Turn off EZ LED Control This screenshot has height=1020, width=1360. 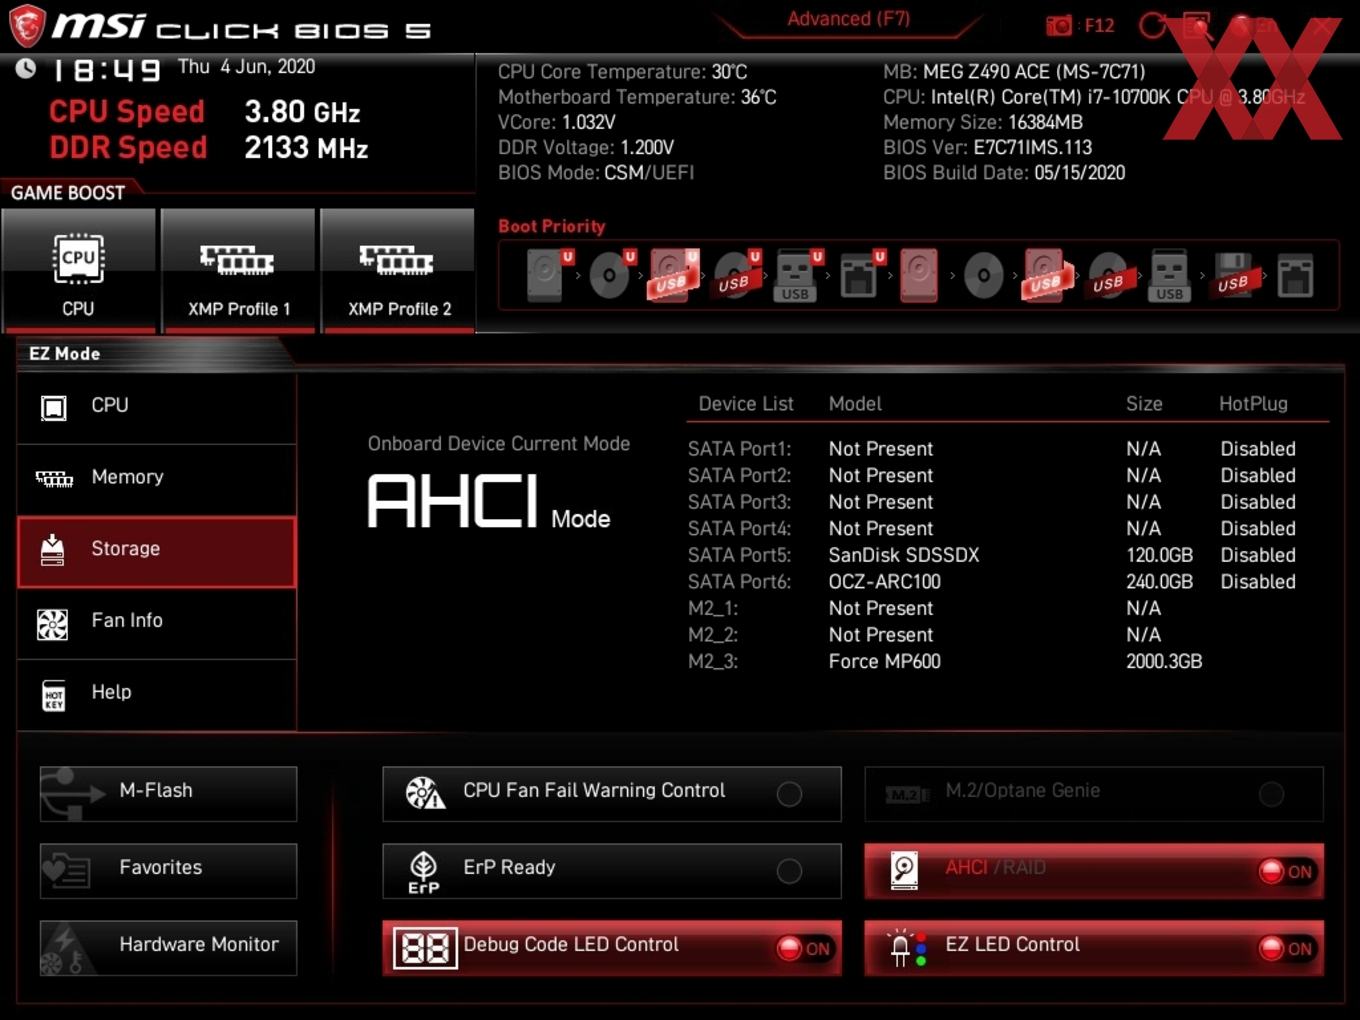click(1286, 948)
